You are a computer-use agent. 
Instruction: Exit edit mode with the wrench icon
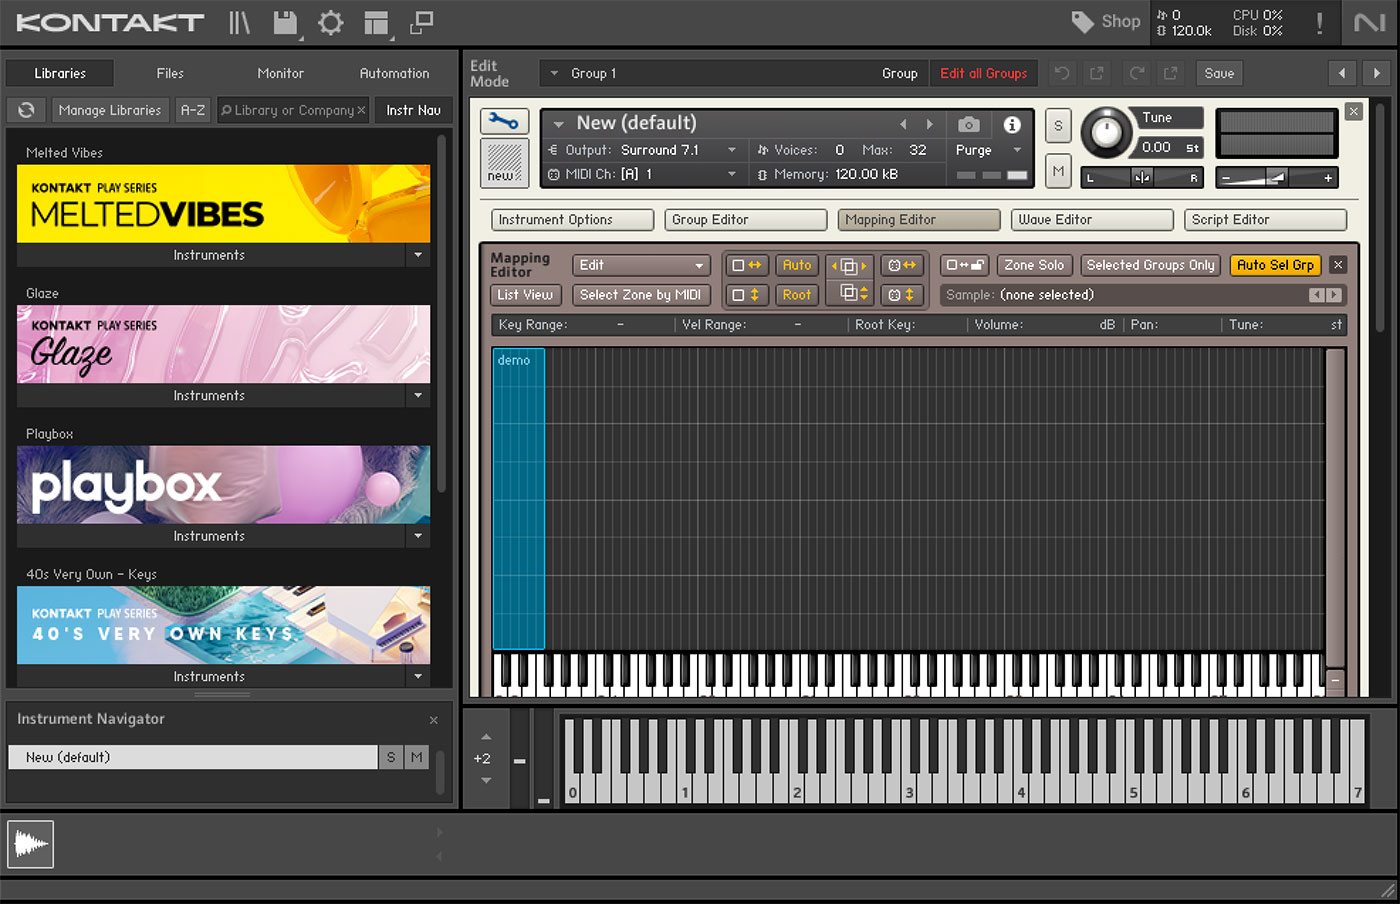[504, 122]
